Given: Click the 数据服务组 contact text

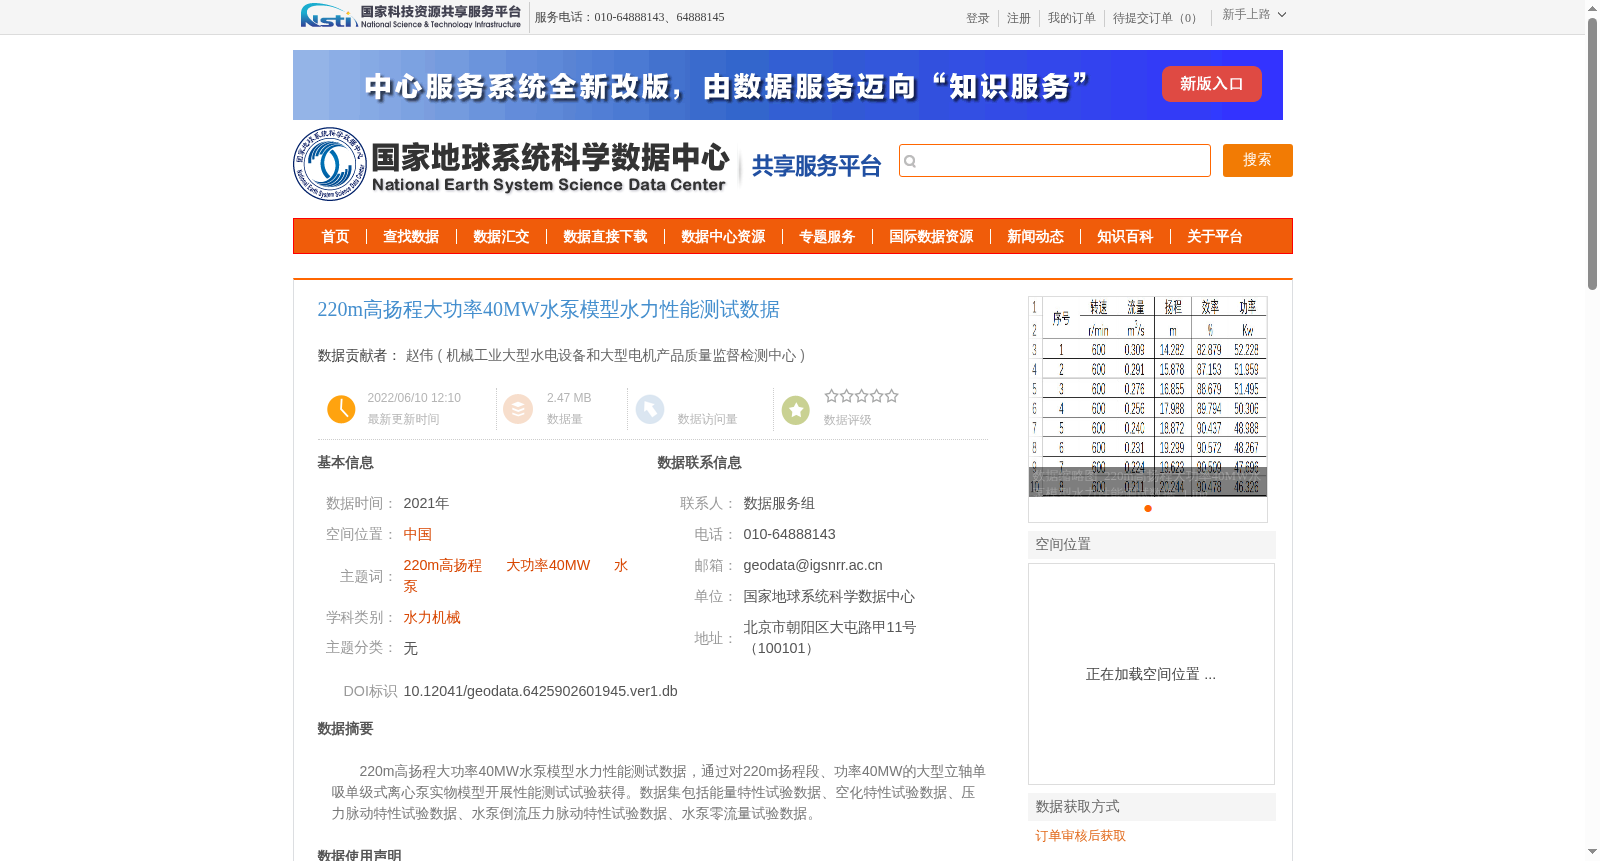Looking at the screenshot, I should pos(779,504).
